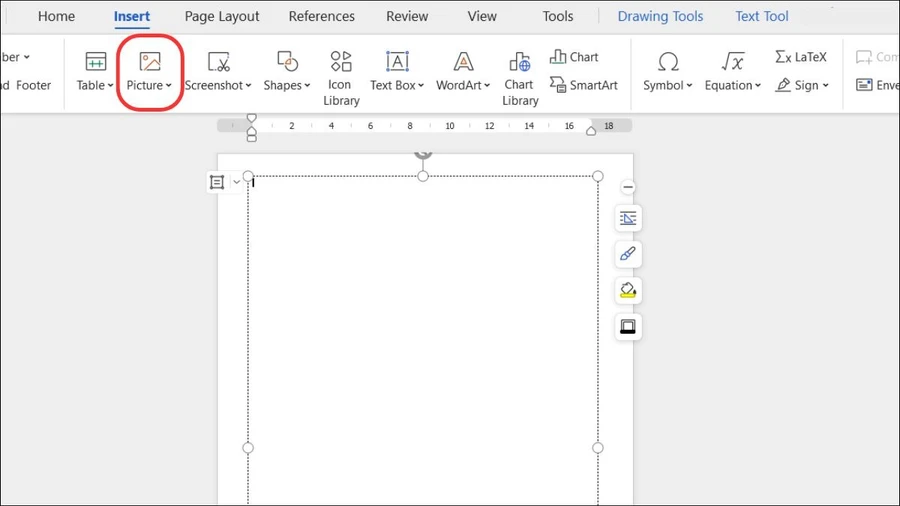Click the shape outline icon on floating toolbar

(628, 326)
